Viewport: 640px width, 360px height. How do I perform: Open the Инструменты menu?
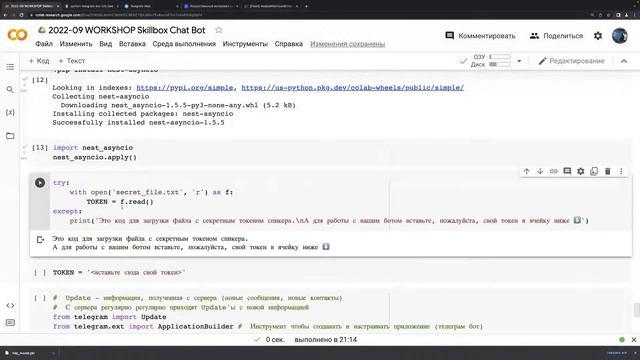tap(245, 44)
